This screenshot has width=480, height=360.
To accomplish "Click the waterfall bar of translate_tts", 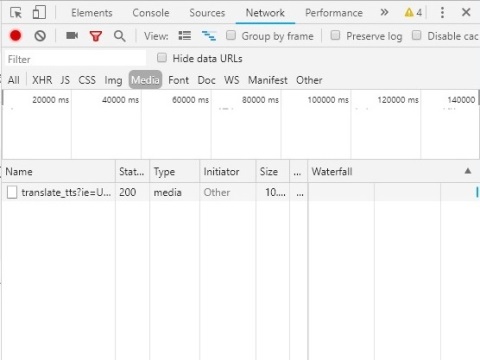I will 477,192.
